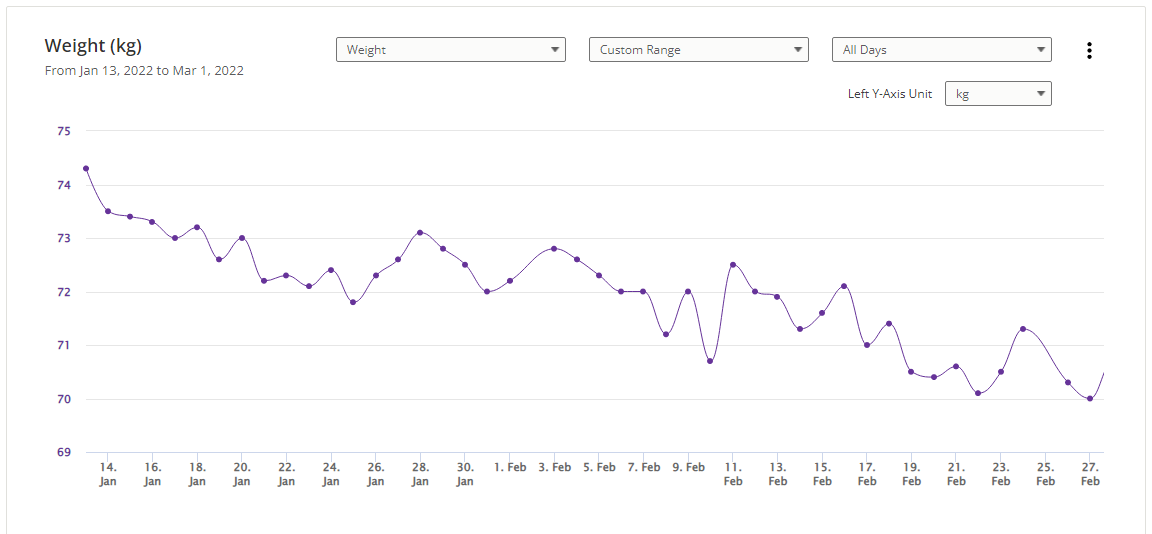The width and height of the screenshot is (1152, 534).
Task: Click the x-axis label '27. Feb'
Action: point(1090,474)
